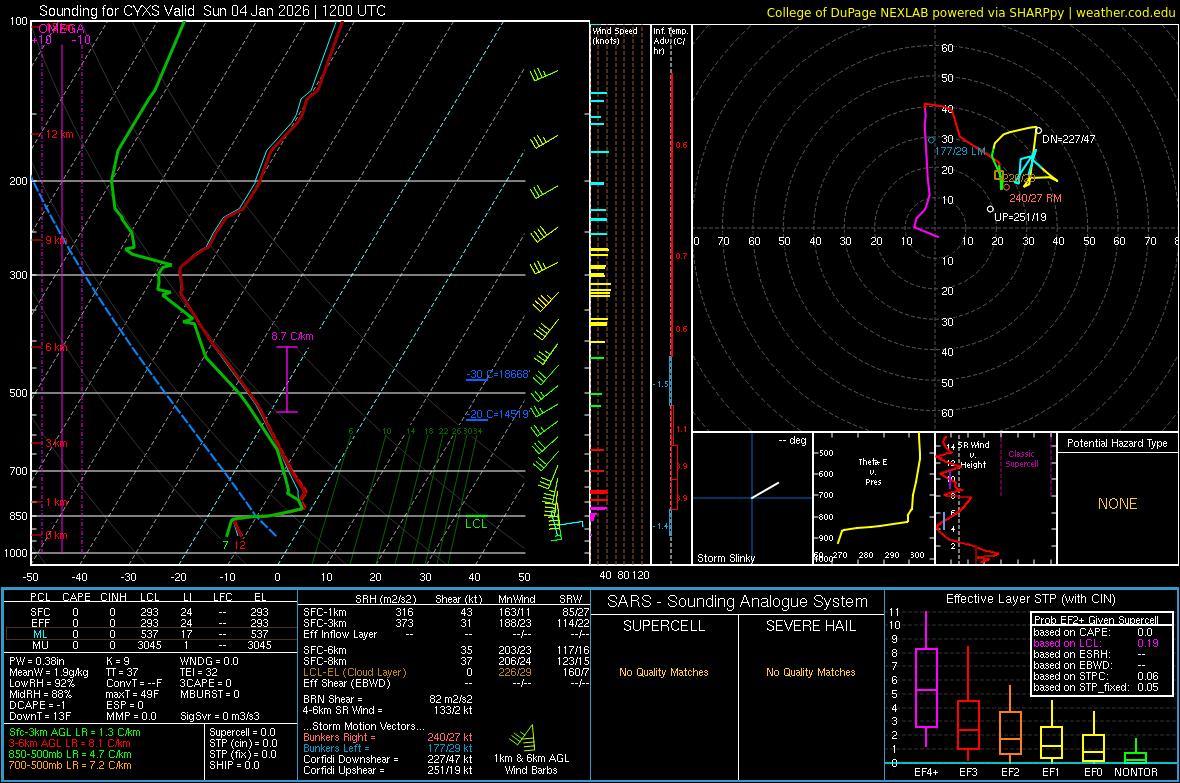Click the DN=227/47 hodograph marker label
1180x783 pixels.
(1069, 139)
